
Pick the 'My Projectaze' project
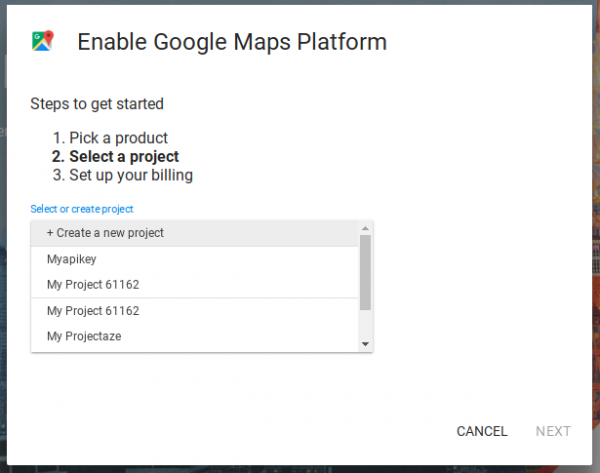(84, 337)
